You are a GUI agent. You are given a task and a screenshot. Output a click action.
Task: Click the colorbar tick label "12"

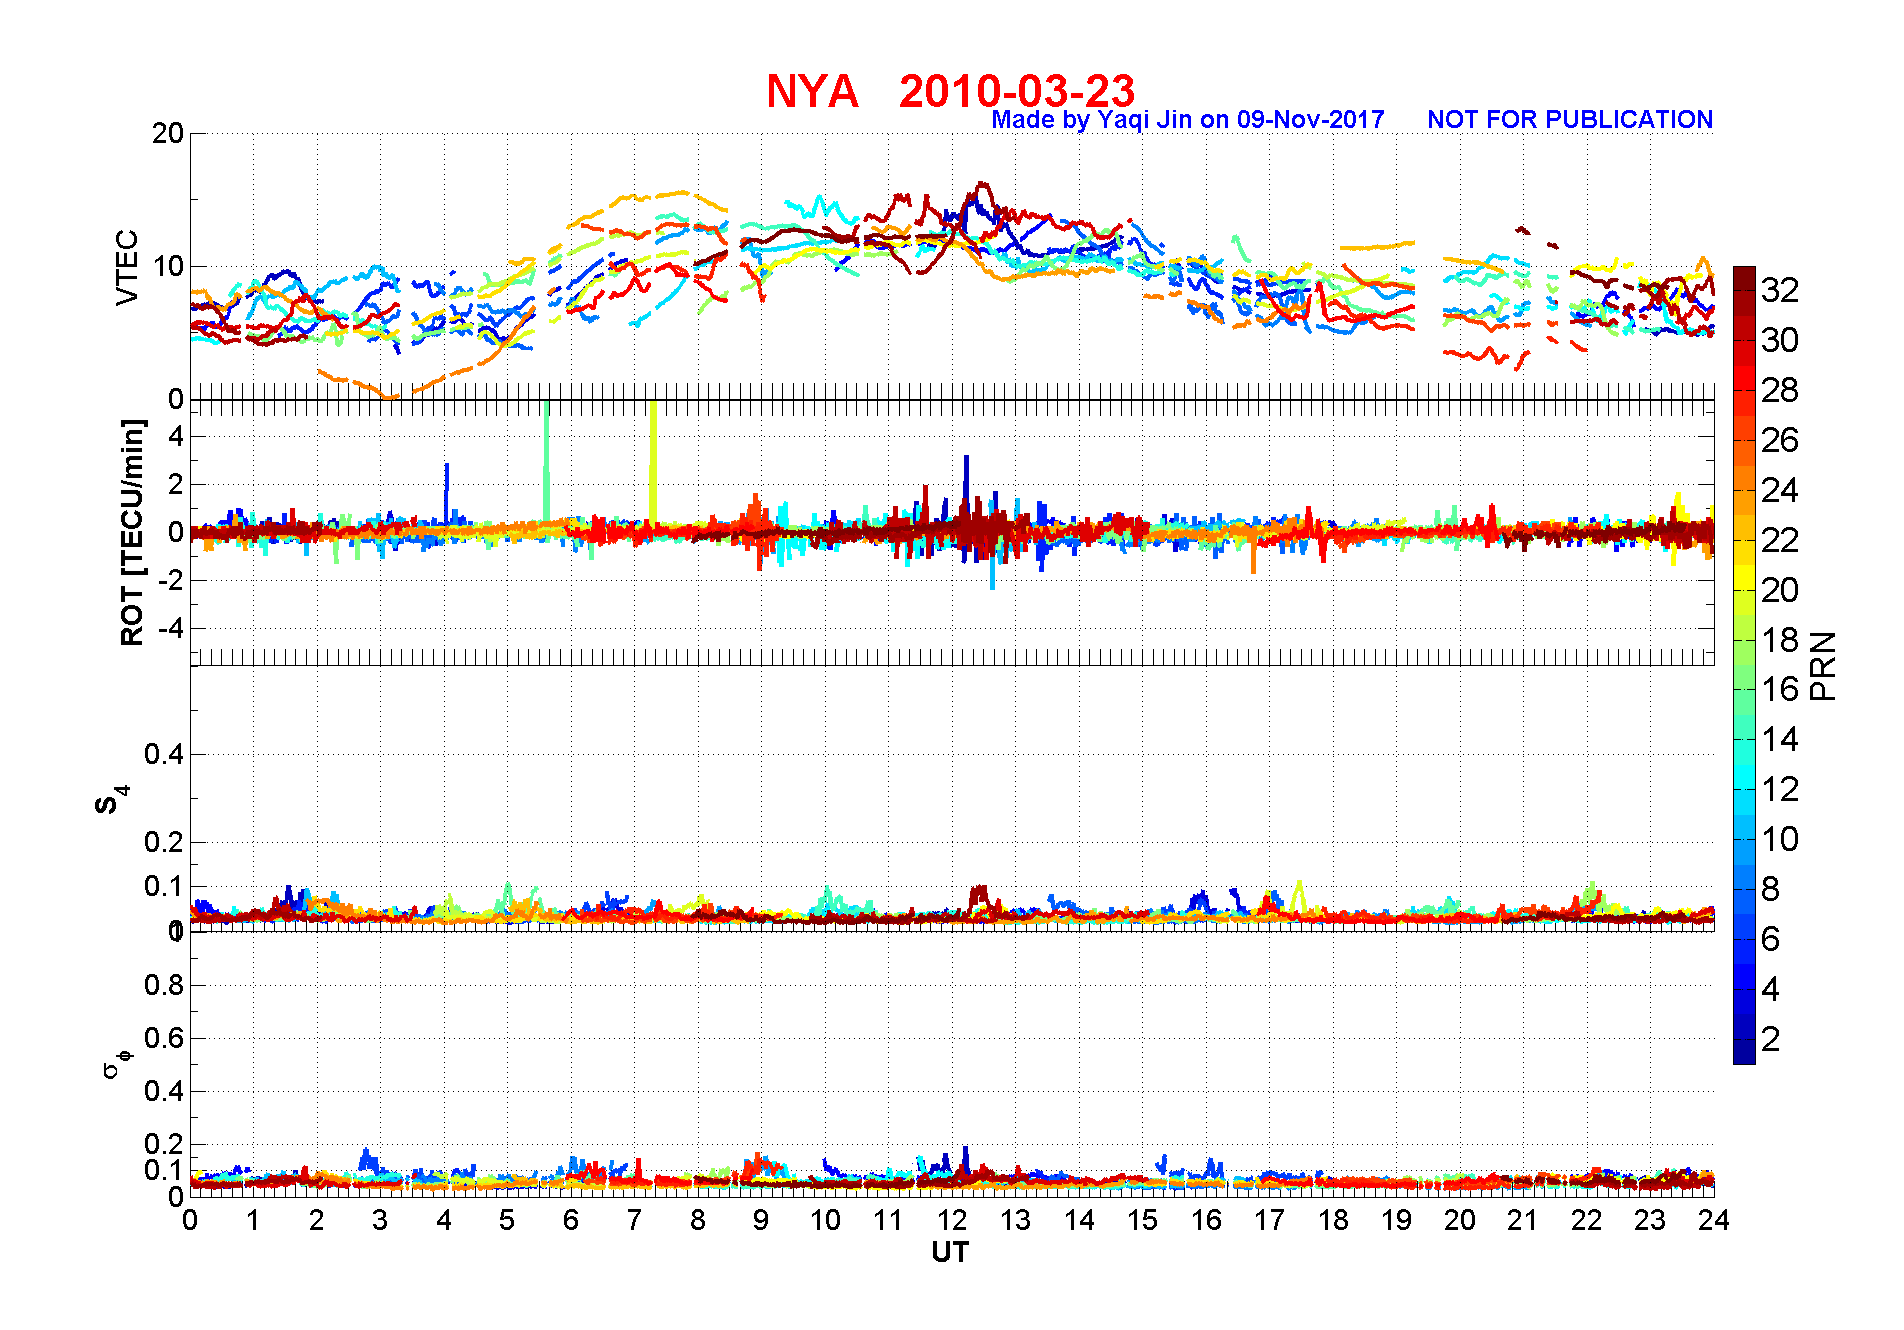(x=1780, y=789)
